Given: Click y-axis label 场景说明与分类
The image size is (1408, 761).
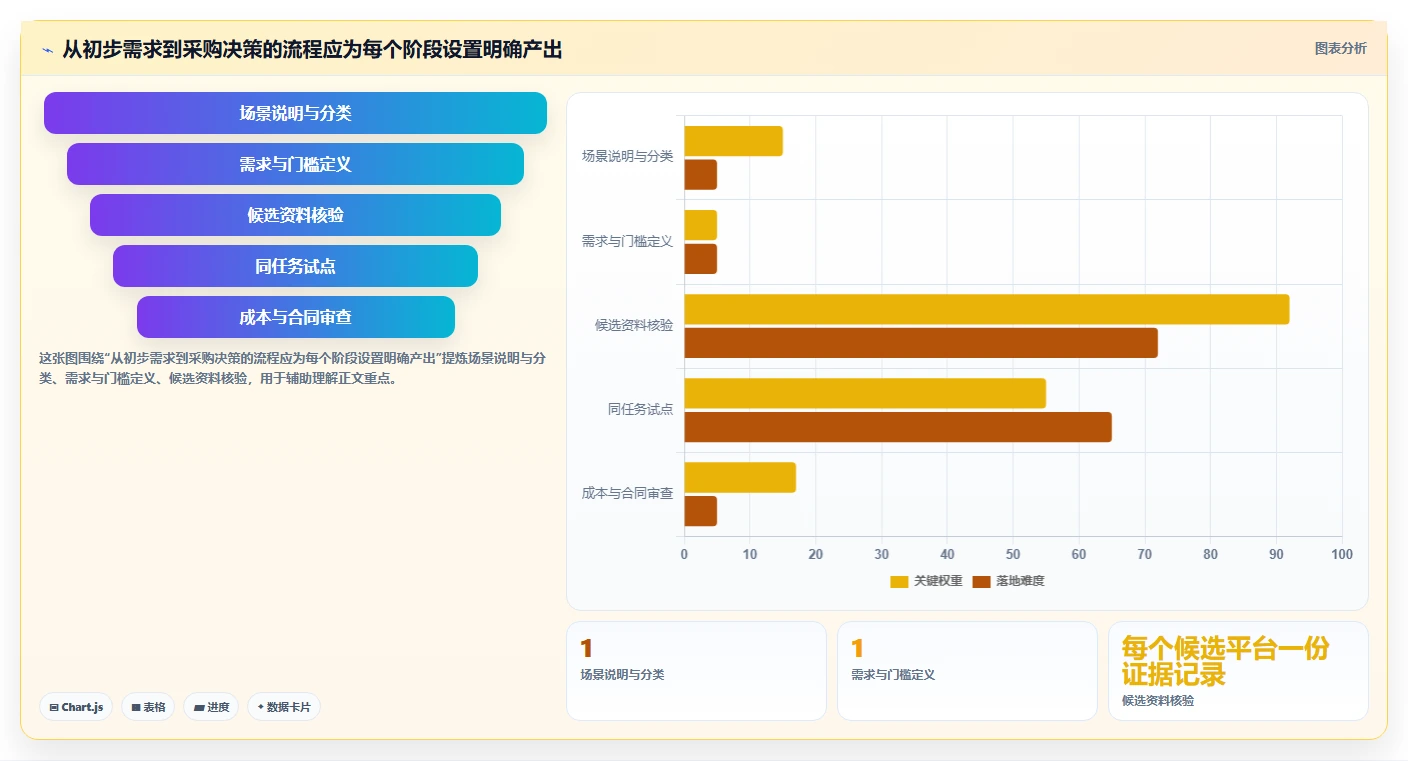Looking at the screenshot, I should [627, 157].
